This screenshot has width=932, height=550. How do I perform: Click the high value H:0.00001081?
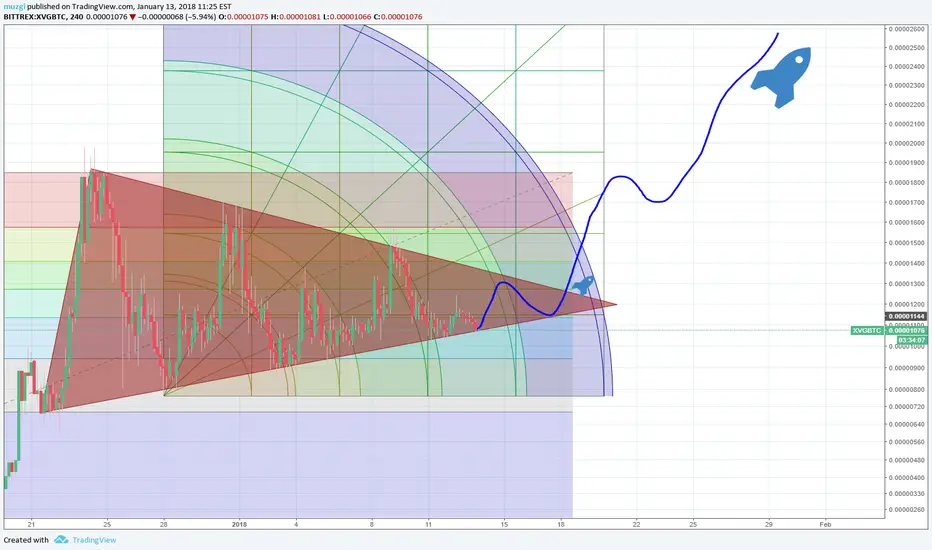click(x=295, y=17)
